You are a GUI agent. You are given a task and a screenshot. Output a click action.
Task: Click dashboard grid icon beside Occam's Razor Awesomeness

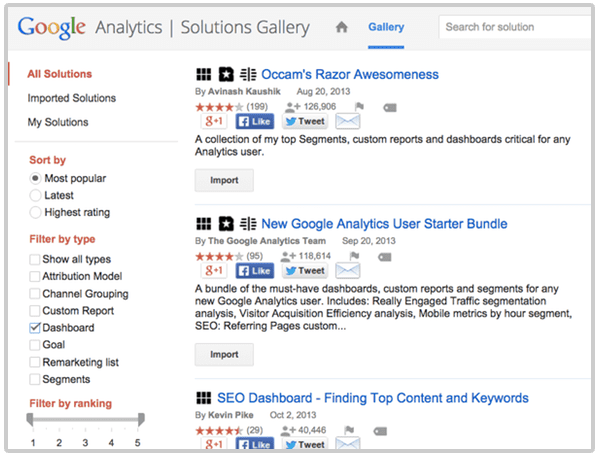click(204, 74)
